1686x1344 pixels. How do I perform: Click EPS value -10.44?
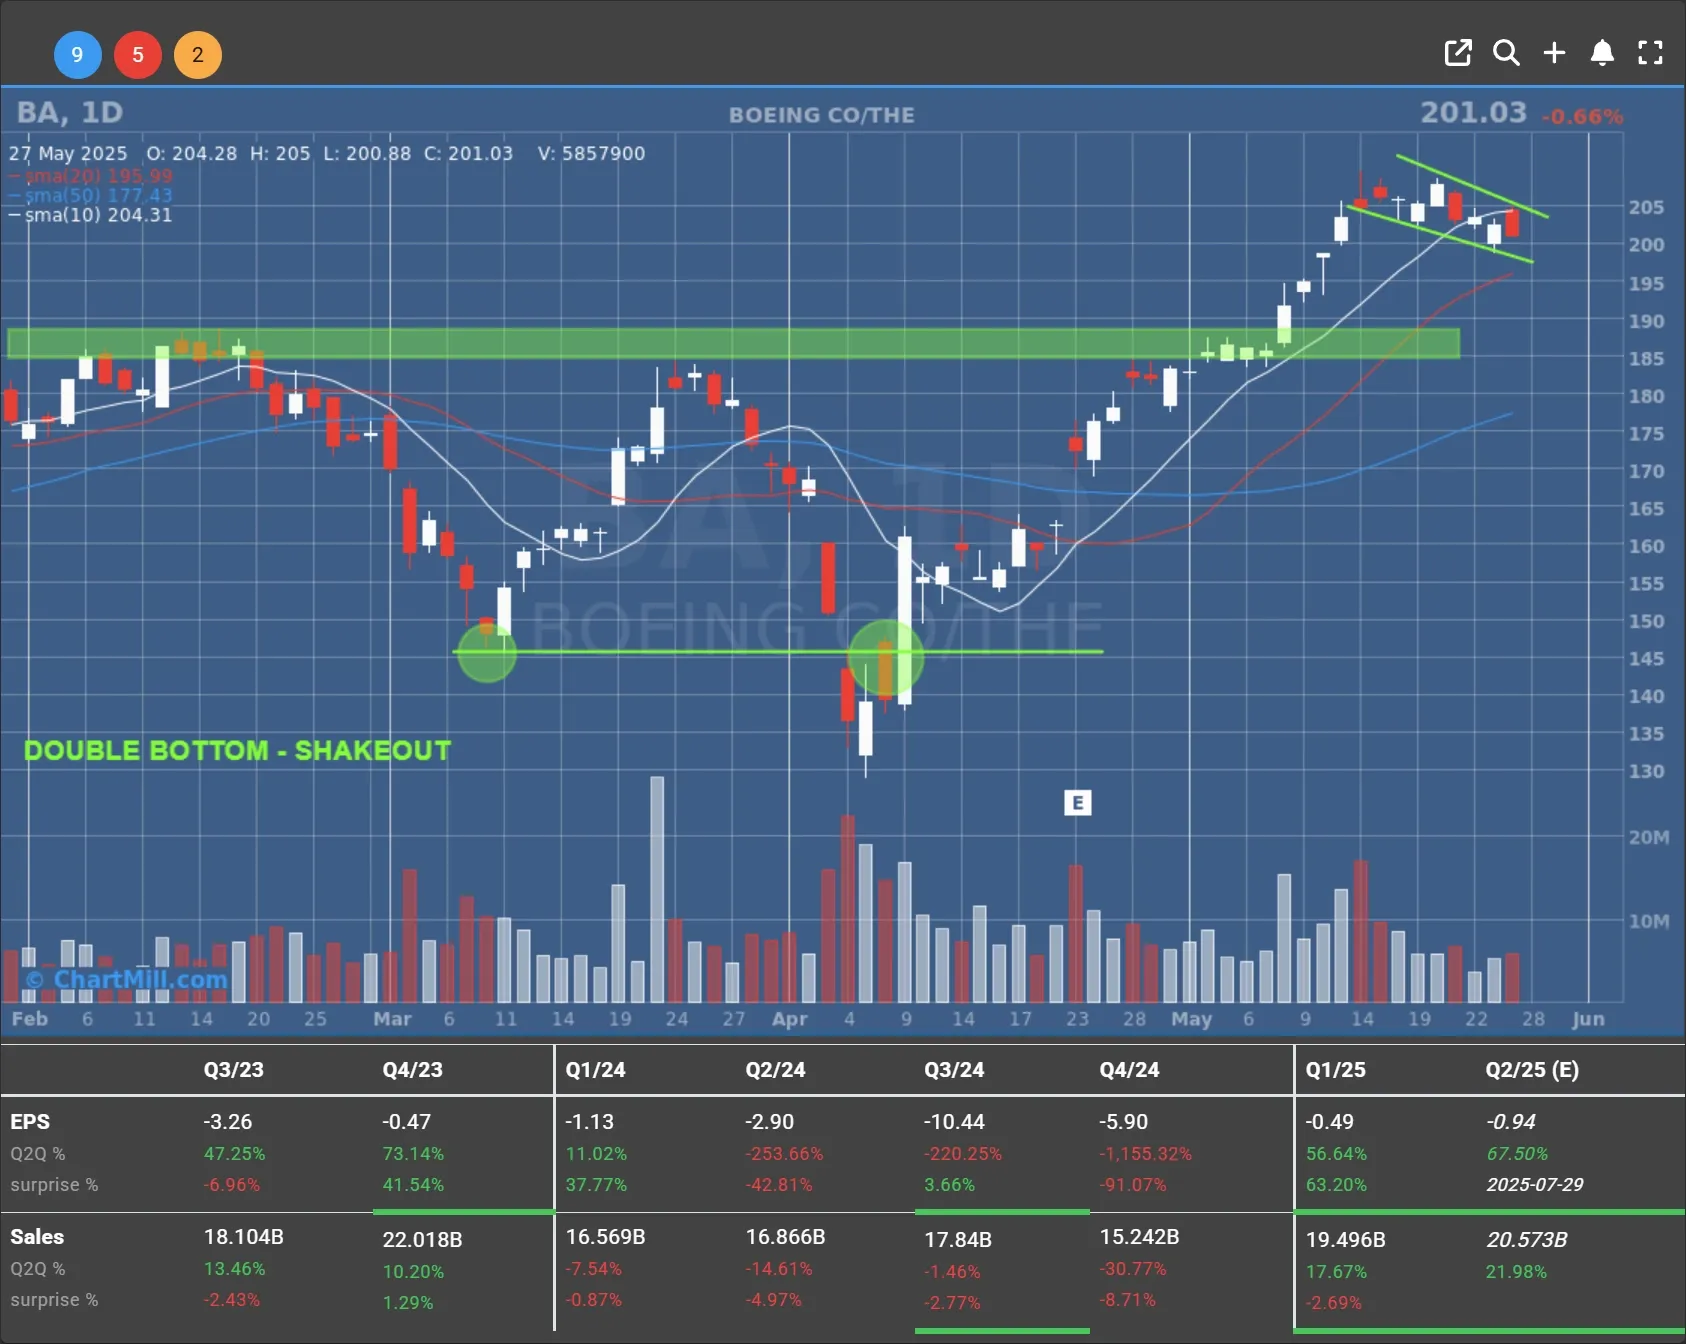pos(954,1122)
